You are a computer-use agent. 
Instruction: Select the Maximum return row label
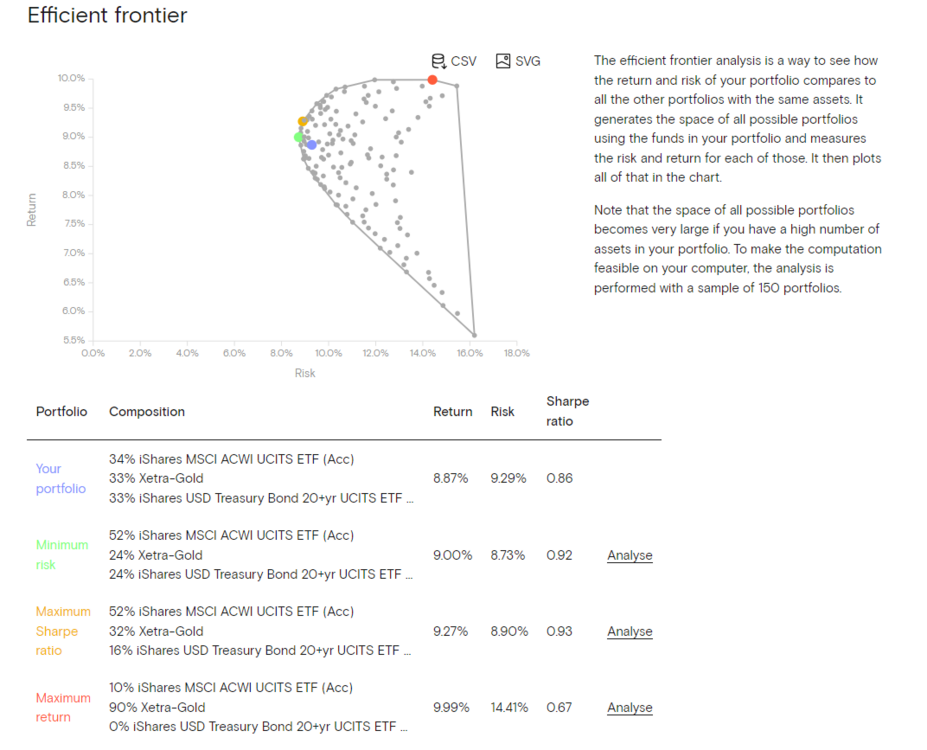(62, 707)
